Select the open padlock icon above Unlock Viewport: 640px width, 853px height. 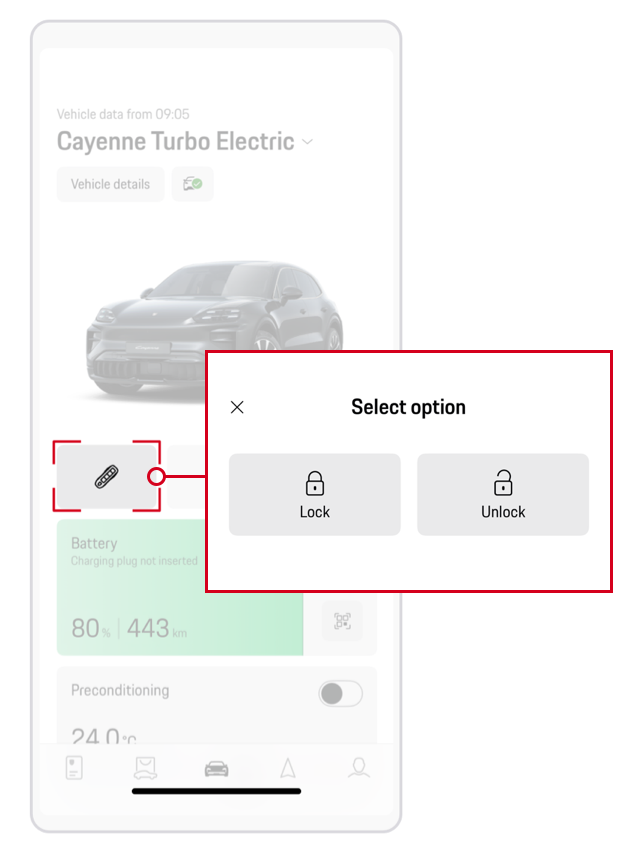coord(503,483)
